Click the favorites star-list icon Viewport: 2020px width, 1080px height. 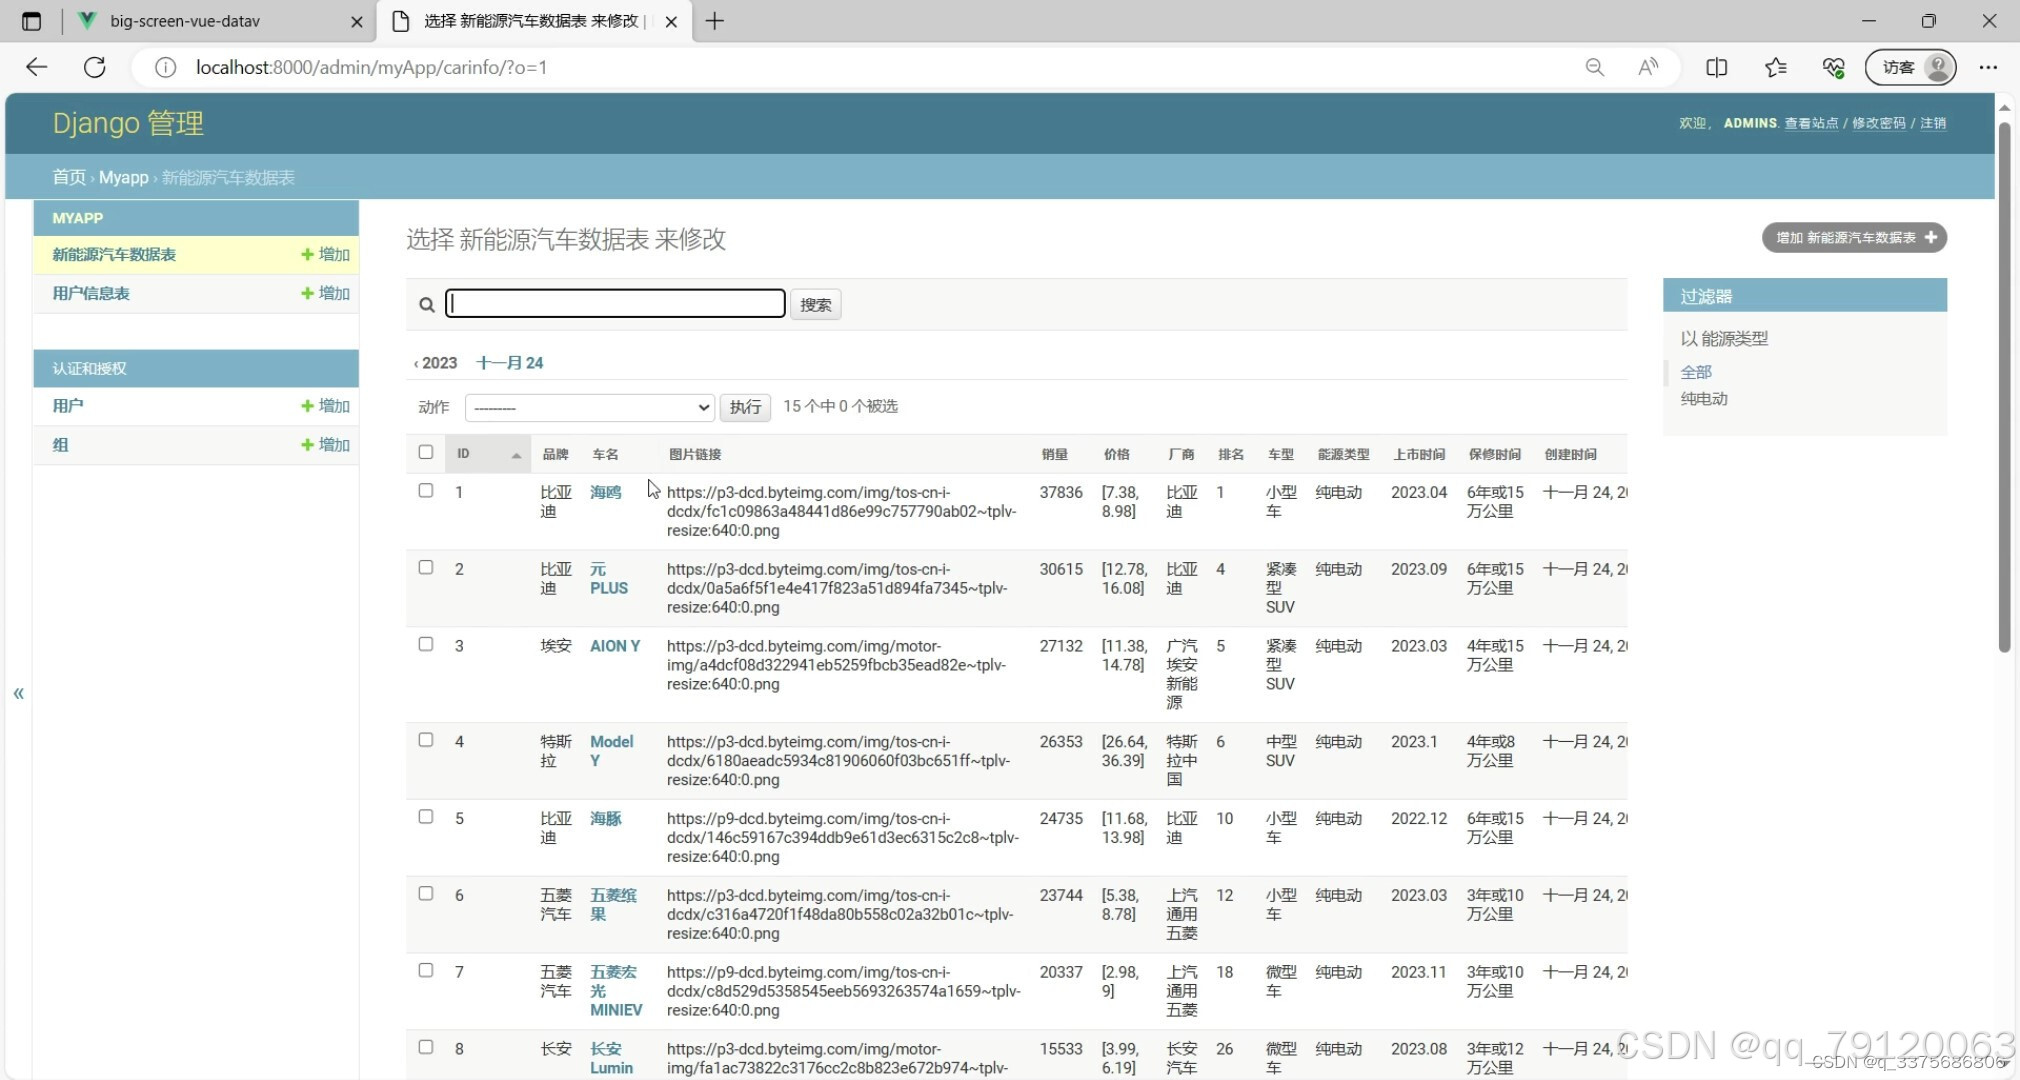[1776, 67]
